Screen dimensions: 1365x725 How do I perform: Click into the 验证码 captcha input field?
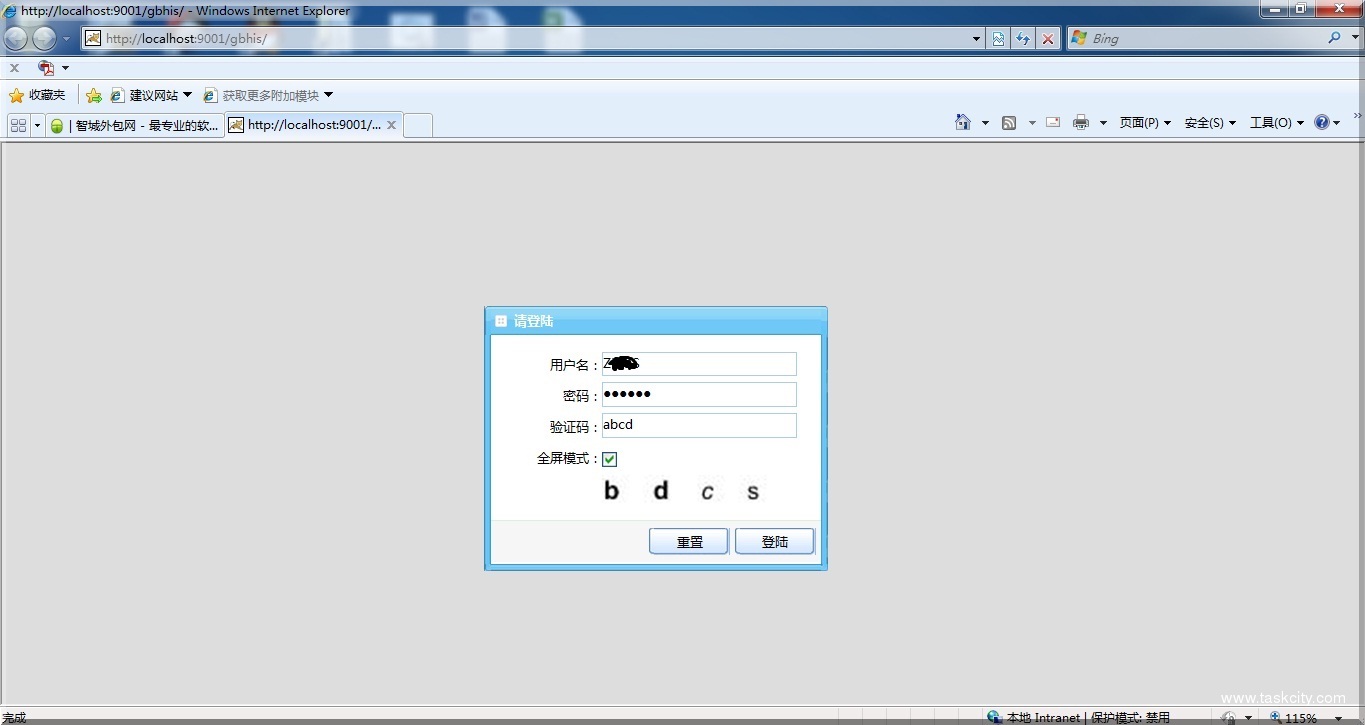point(698,425)
